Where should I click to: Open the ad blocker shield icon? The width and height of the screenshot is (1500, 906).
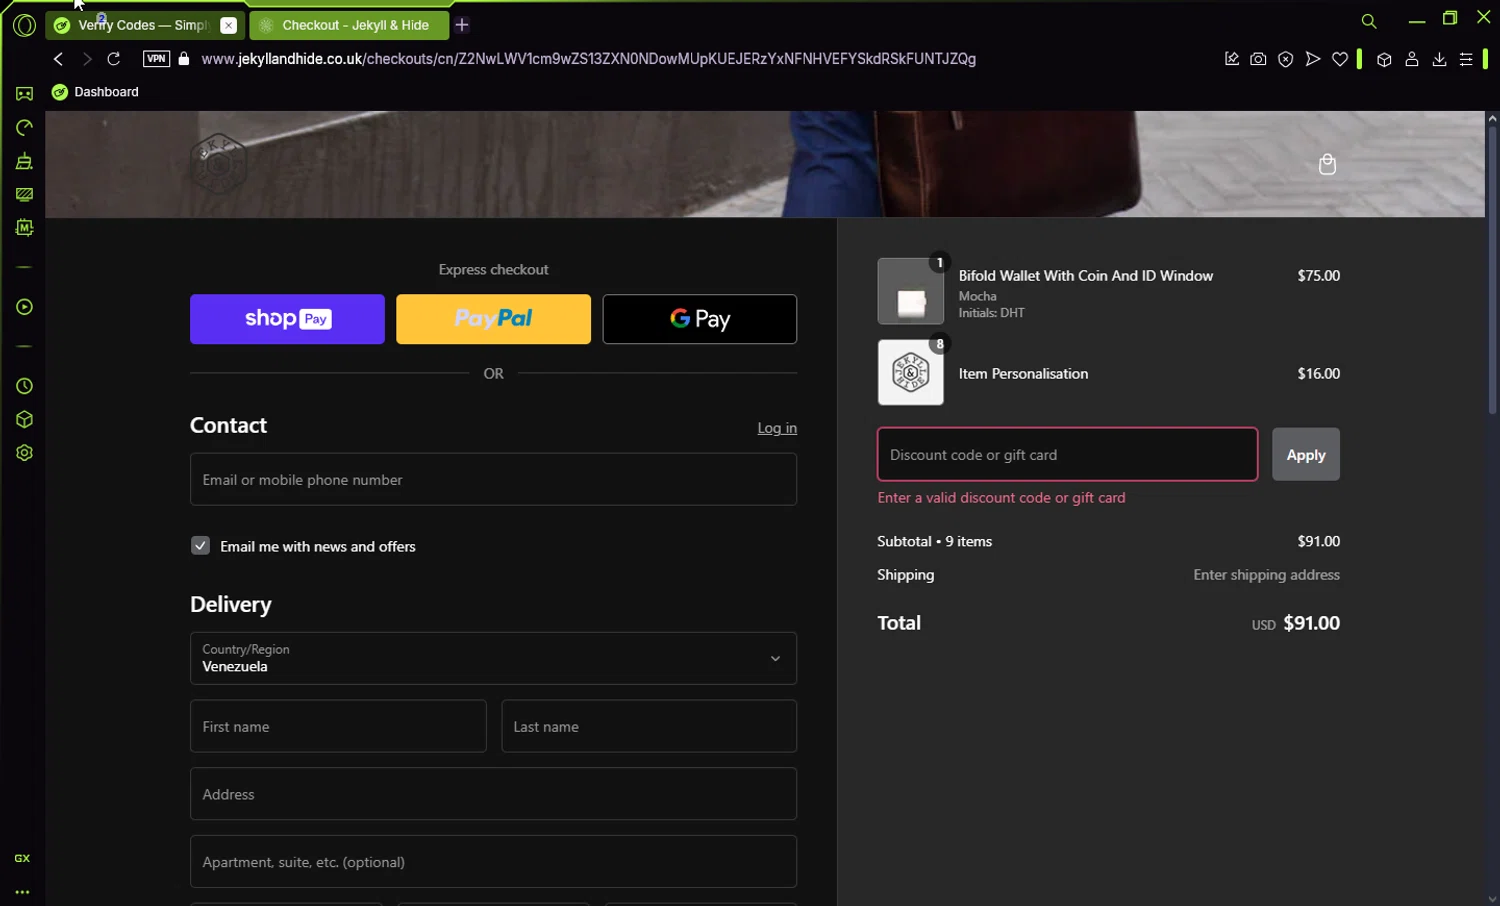1286,59
